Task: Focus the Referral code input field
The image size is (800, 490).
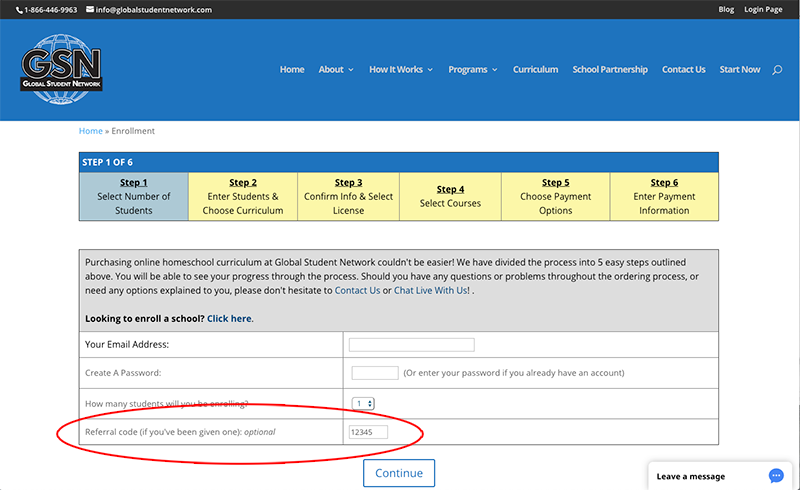Action: [368, 432]
